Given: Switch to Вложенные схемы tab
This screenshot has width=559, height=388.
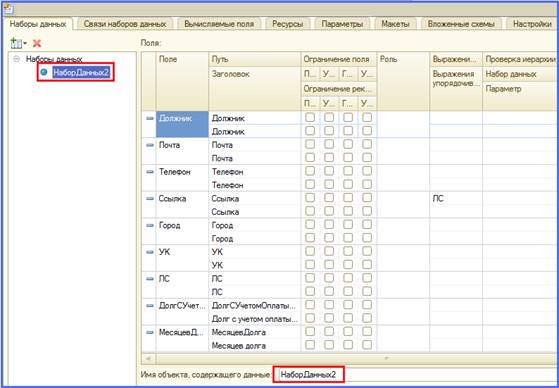Looking at the screenshot, I should 461,24.
